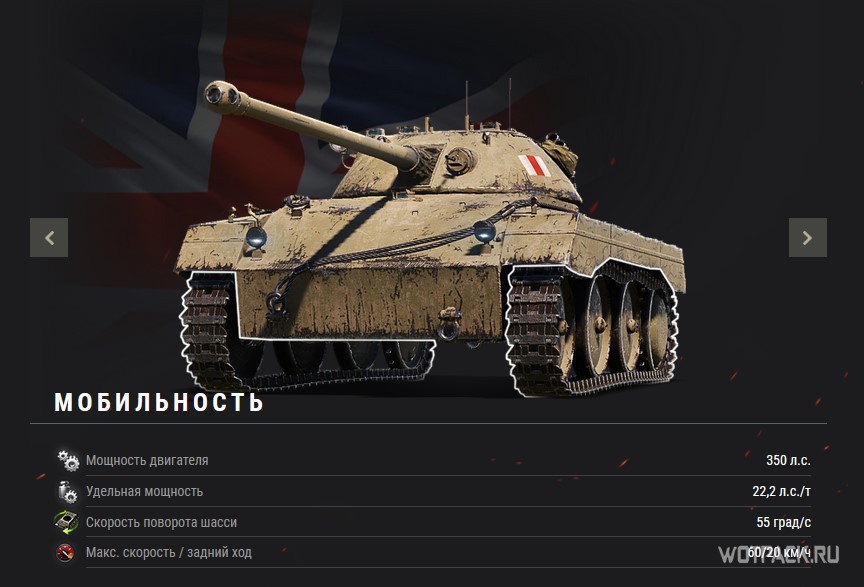
Task: Select the 'Мощность двигателя' label
Action: click(147, 460)
